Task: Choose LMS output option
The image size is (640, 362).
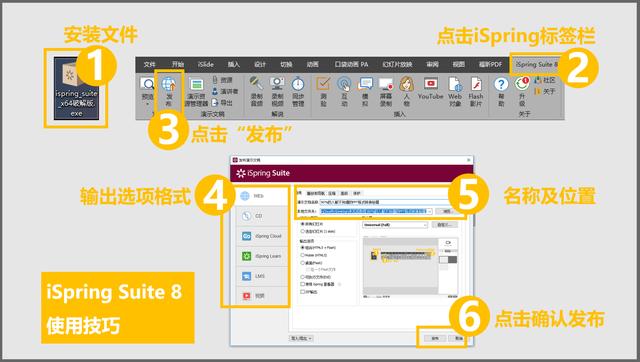Action: [262, 276]
